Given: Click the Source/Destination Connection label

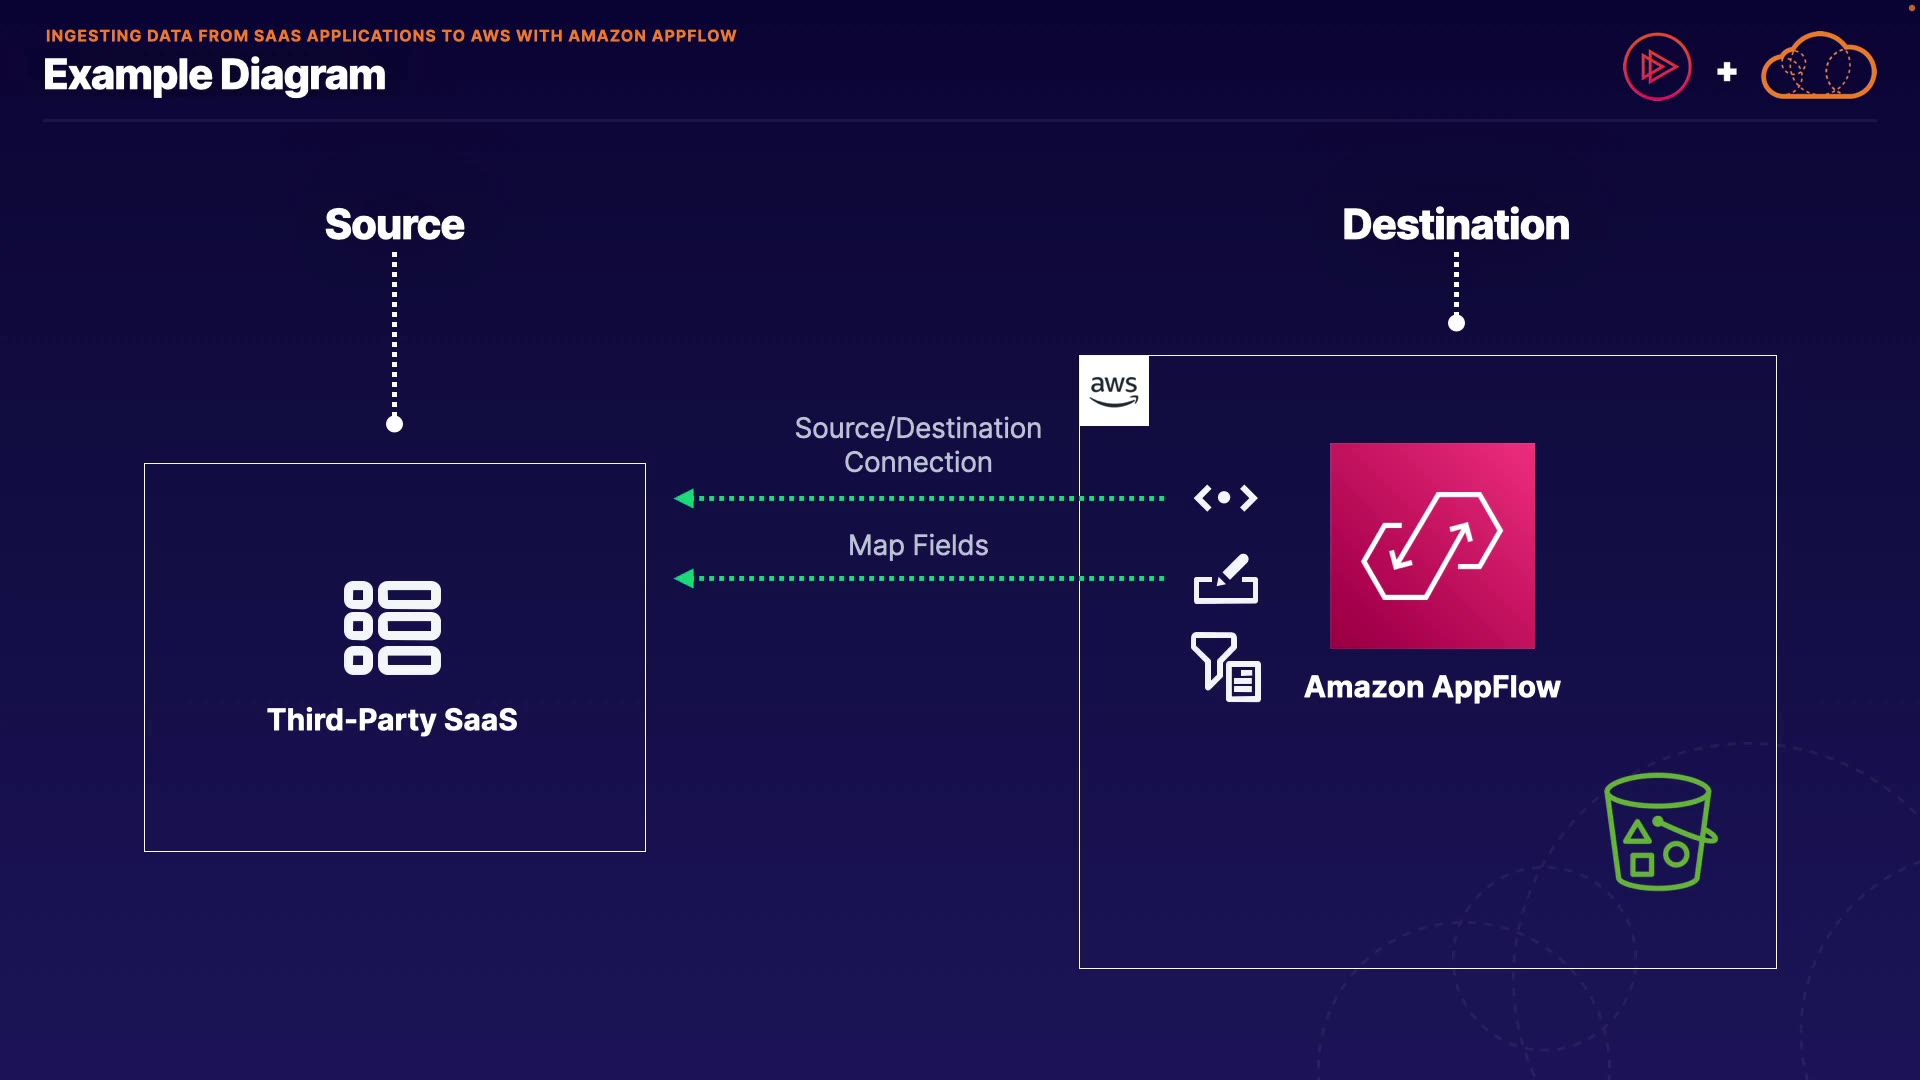Looking at the screenshot, I should [918, 445].
